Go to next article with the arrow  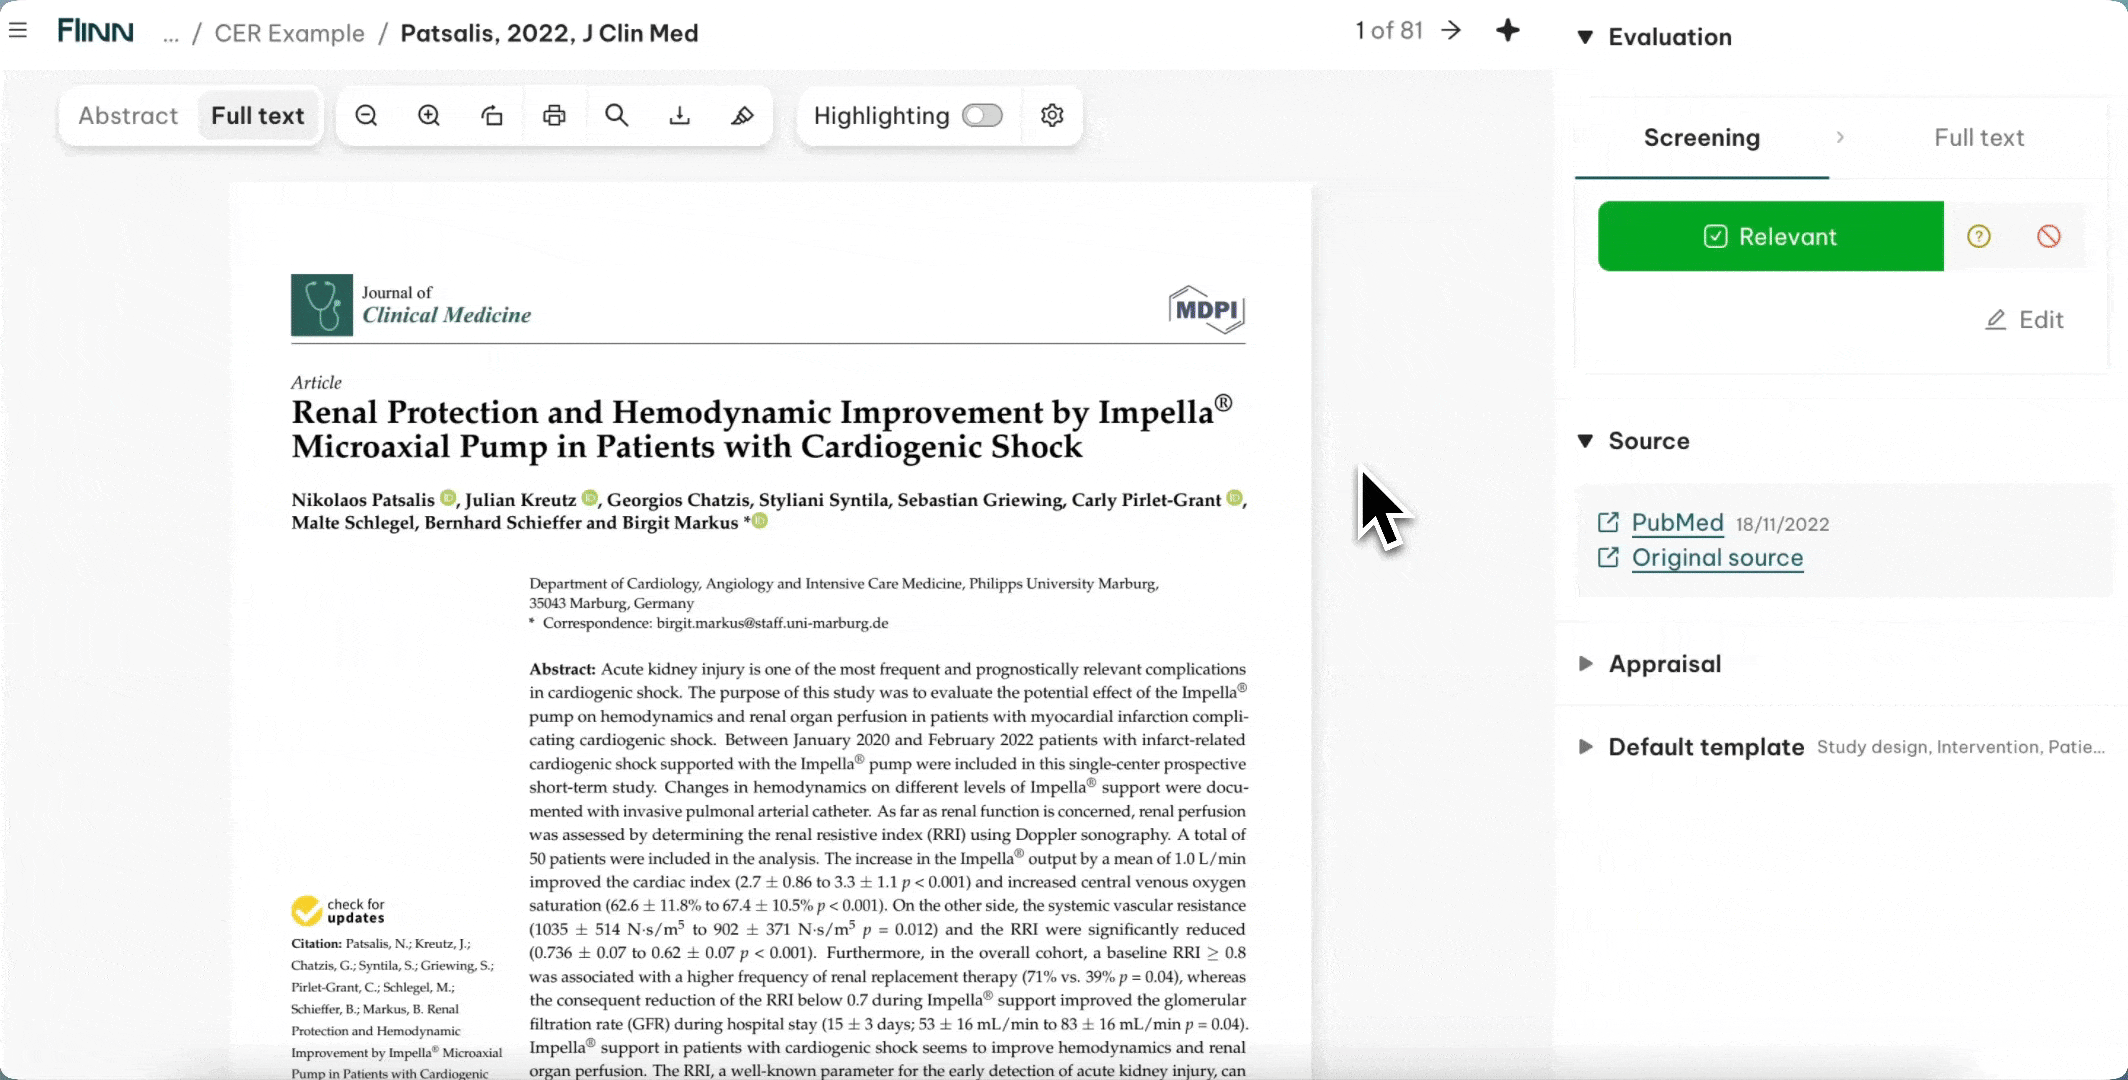pyautogui.click(x=1451, y=31)
